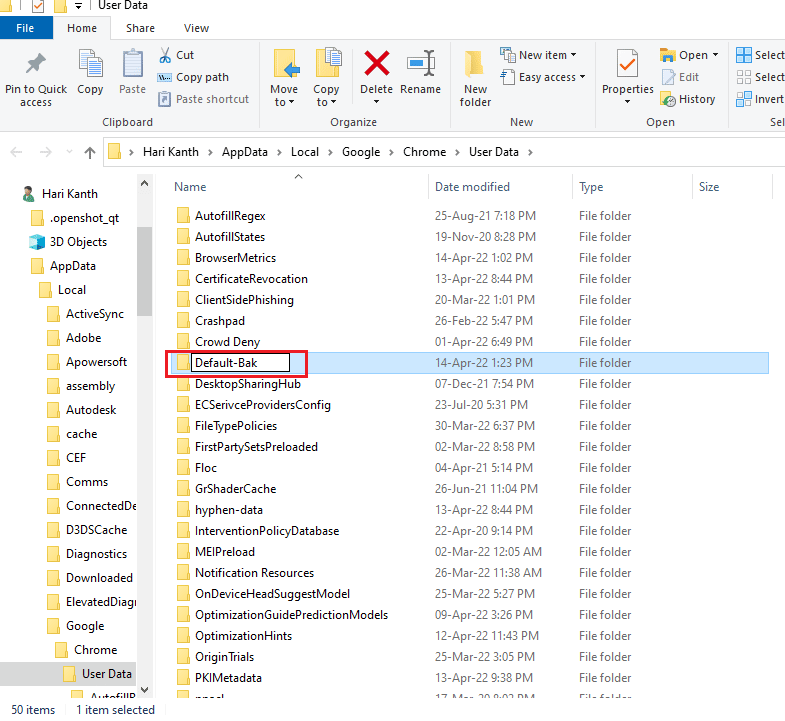Click the customize quick access toolbar arrow
Image resolution: width=785 pixels, height=721 pixels.
point(78,6)
